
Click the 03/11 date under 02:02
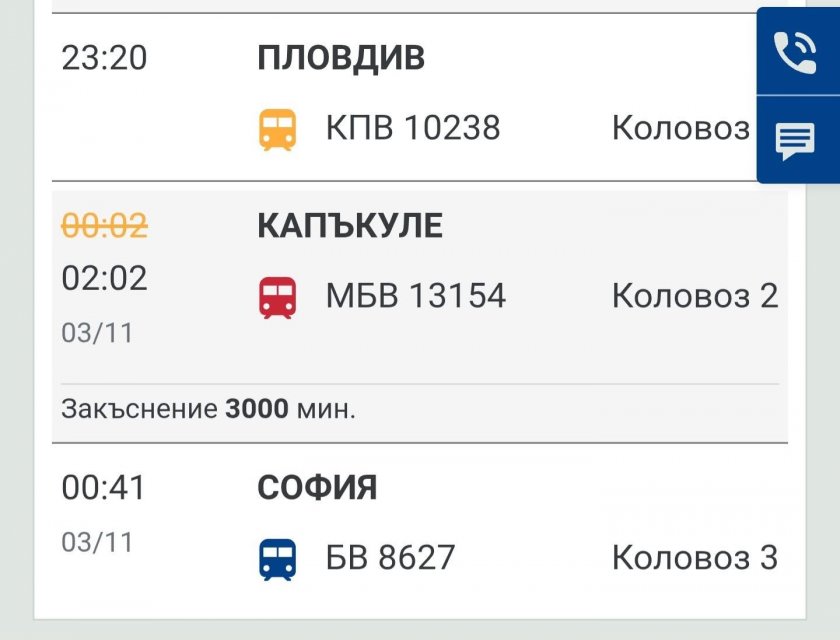point(97,333)
